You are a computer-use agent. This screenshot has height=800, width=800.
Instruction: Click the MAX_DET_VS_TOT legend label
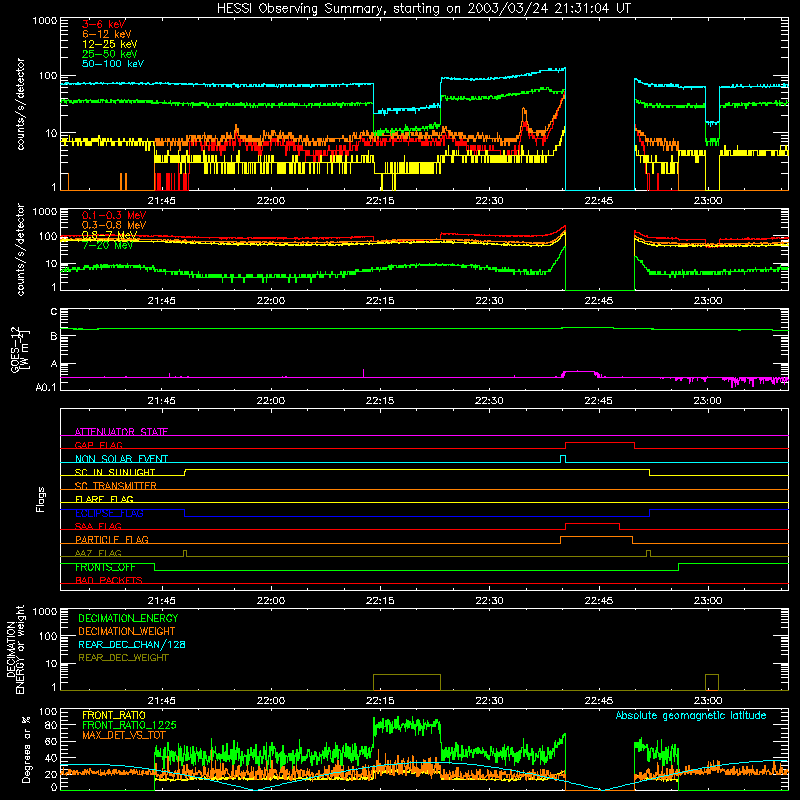[123, 735]
